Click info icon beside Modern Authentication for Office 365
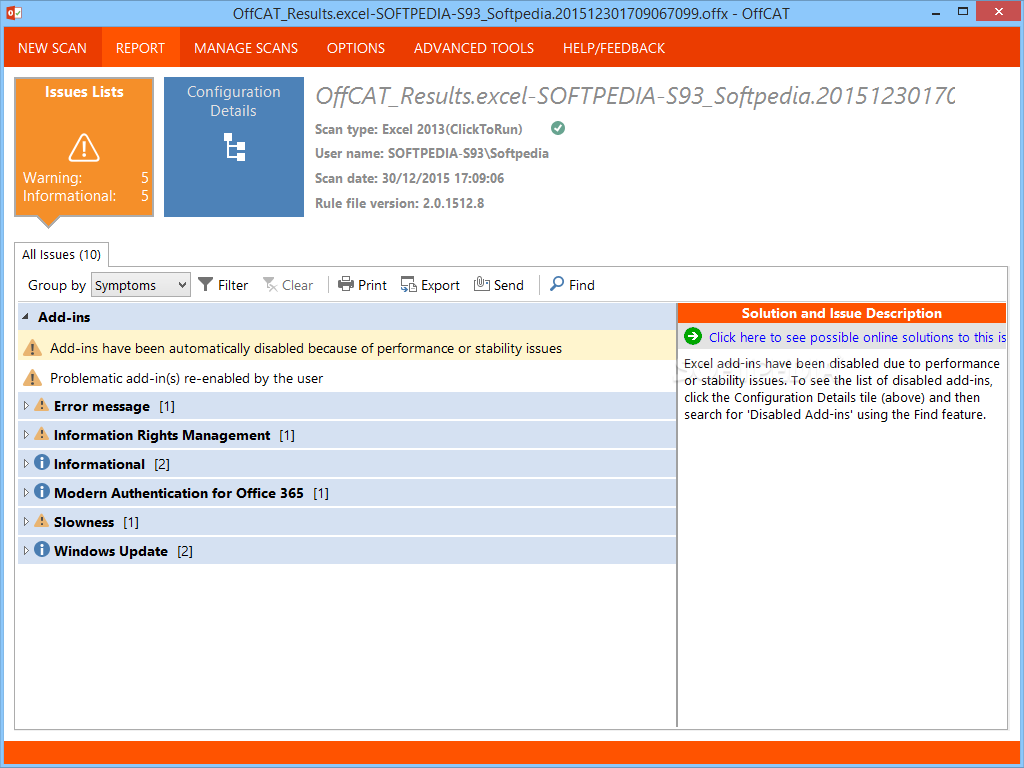The height and width of the screenshot is (768, 1024). [42, 491]
